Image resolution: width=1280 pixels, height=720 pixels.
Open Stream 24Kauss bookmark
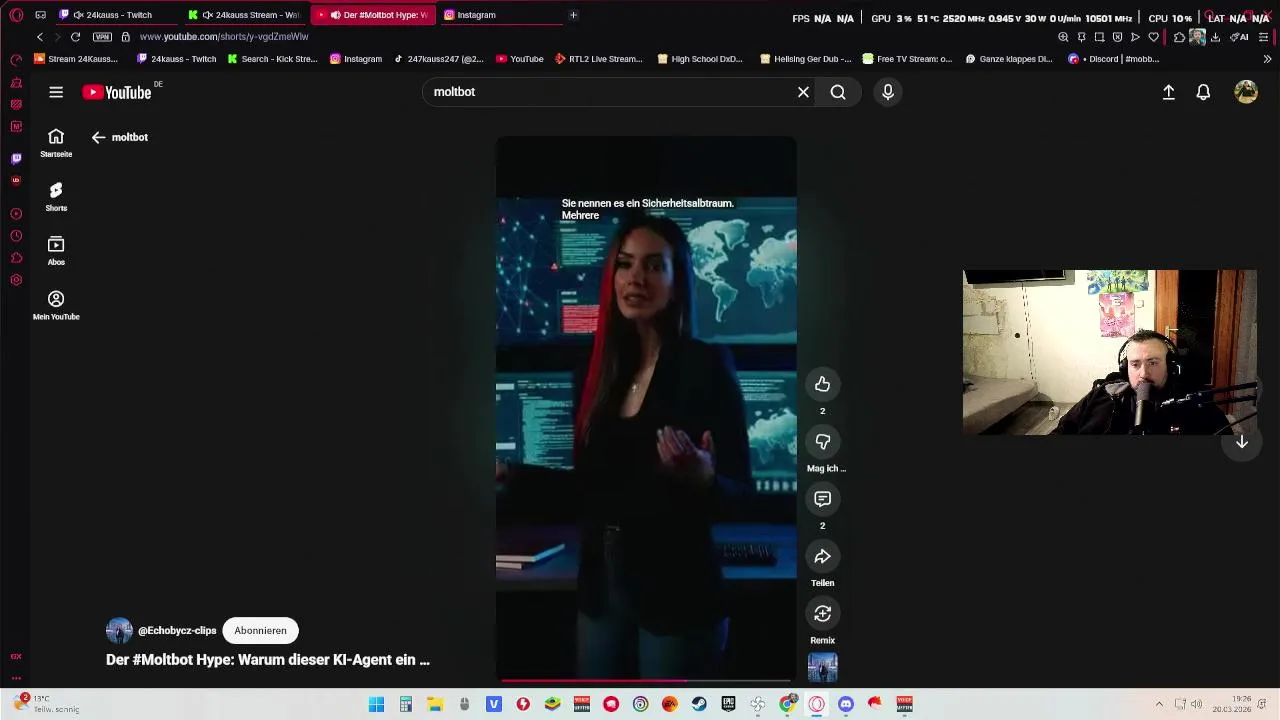point(76,59)
